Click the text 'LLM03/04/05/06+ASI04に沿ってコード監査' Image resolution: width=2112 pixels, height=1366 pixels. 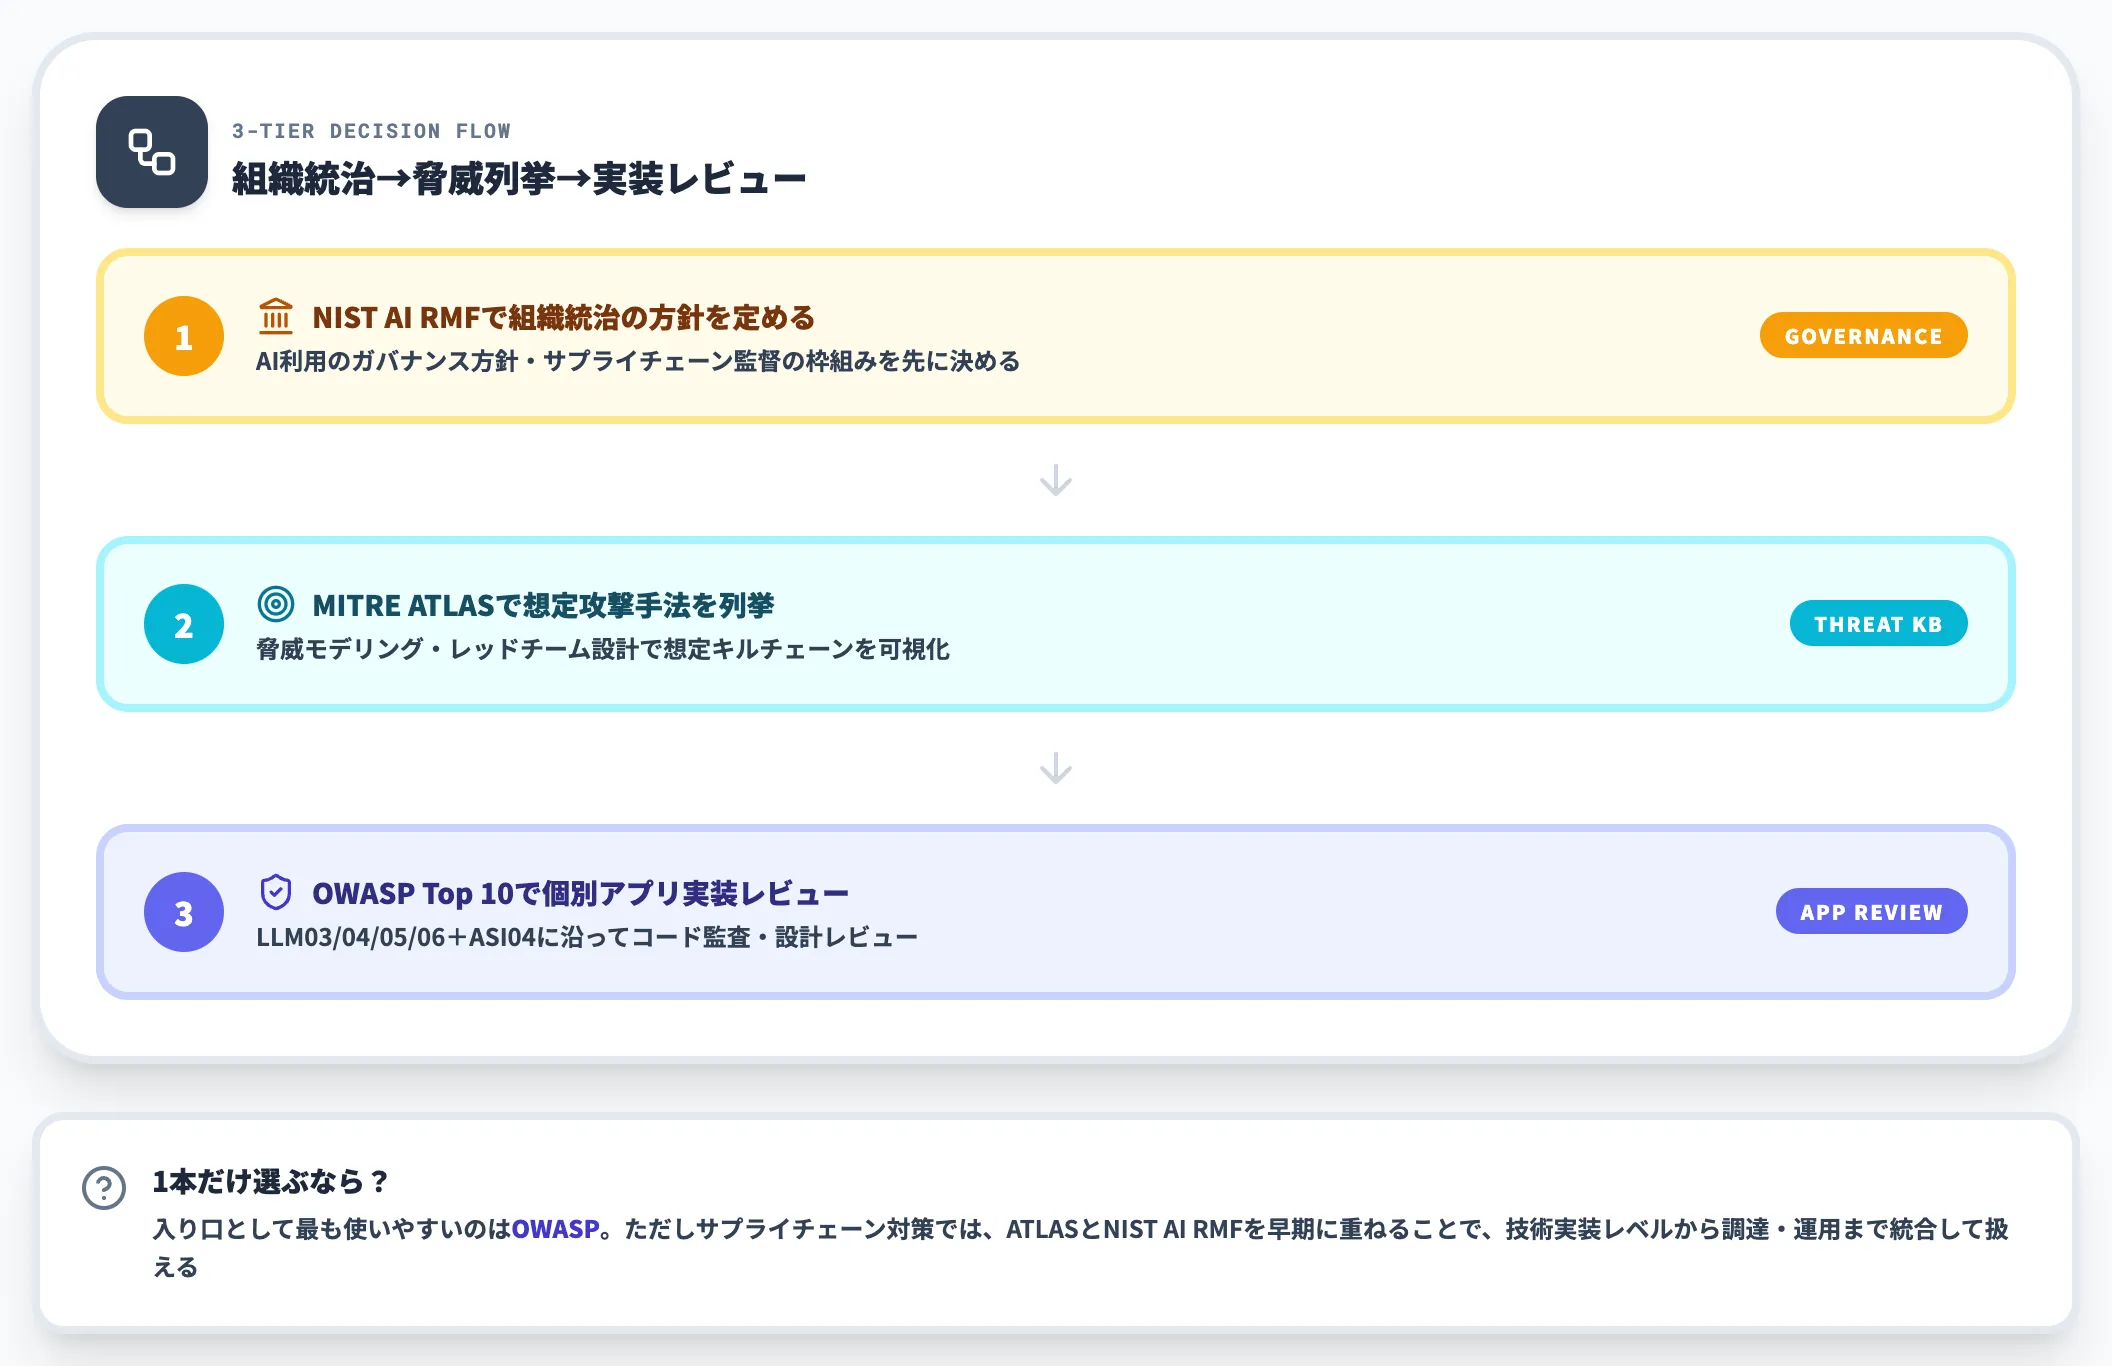coord(503,937)
